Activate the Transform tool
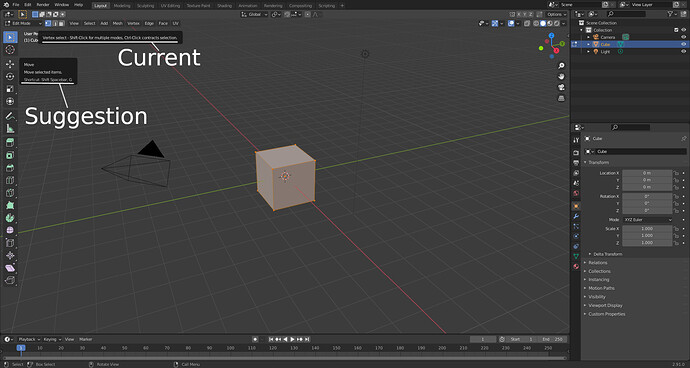Image resolution: width=690 pixels, height=368 pixels. tap(10, 101)
